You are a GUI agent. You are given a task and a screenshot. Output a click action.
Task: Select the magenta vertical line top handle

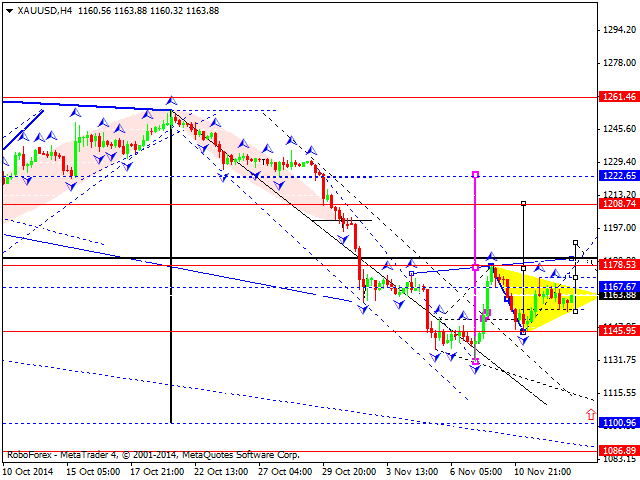click(x=475, y=174)
